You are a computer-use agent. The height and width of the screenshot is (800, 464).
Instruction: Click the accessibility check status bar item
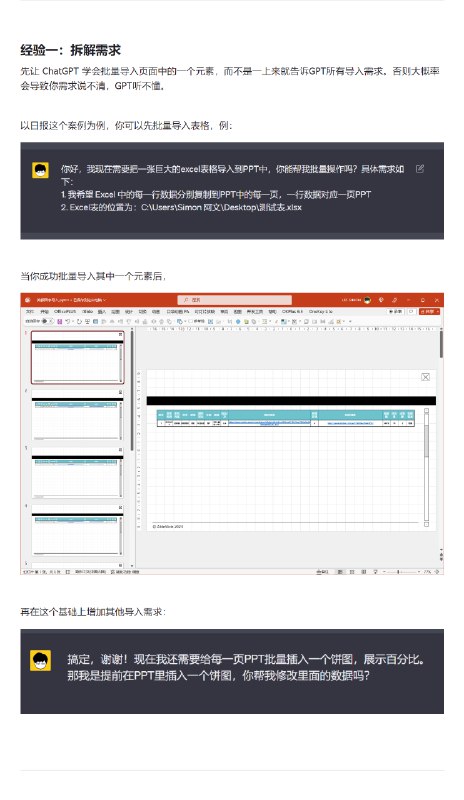126,572
